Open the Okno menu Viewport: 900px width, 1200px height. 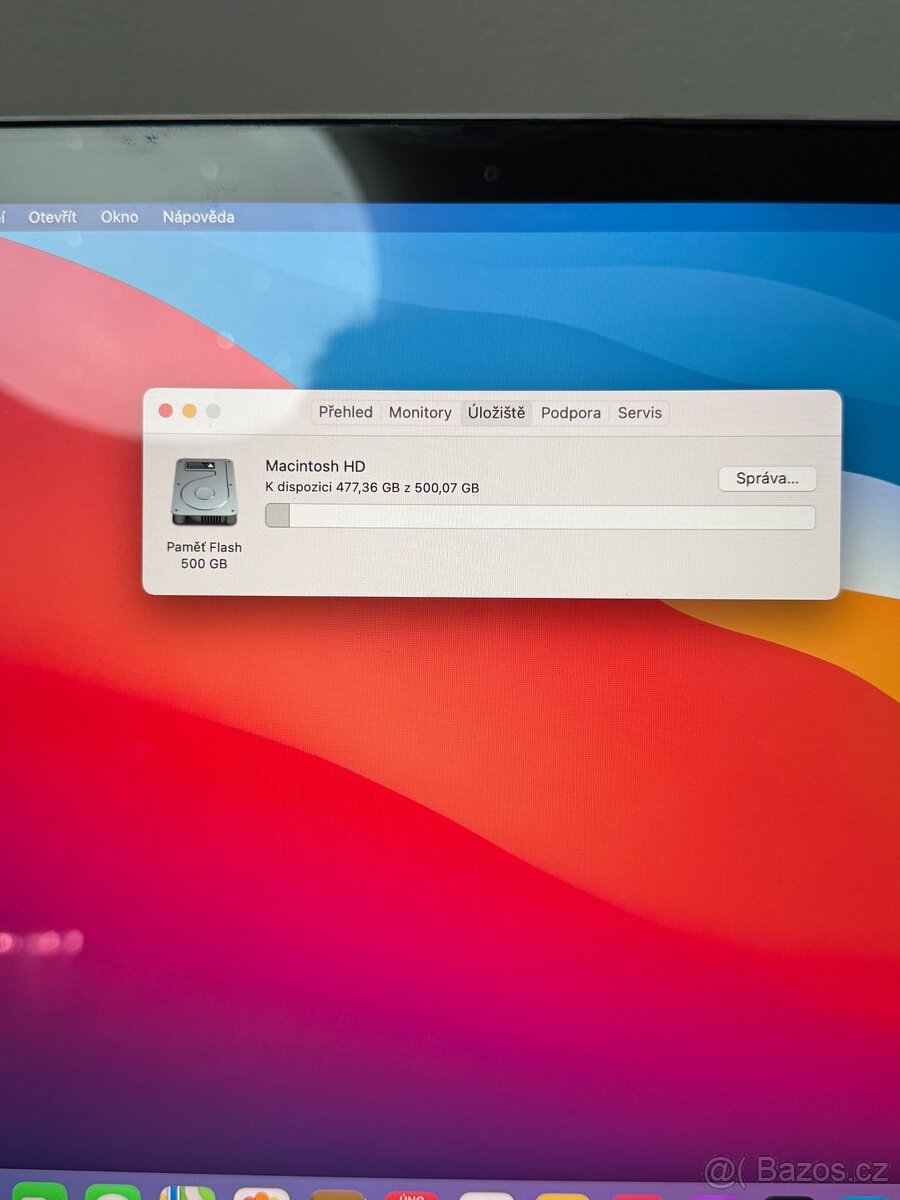tap(119, 216)
